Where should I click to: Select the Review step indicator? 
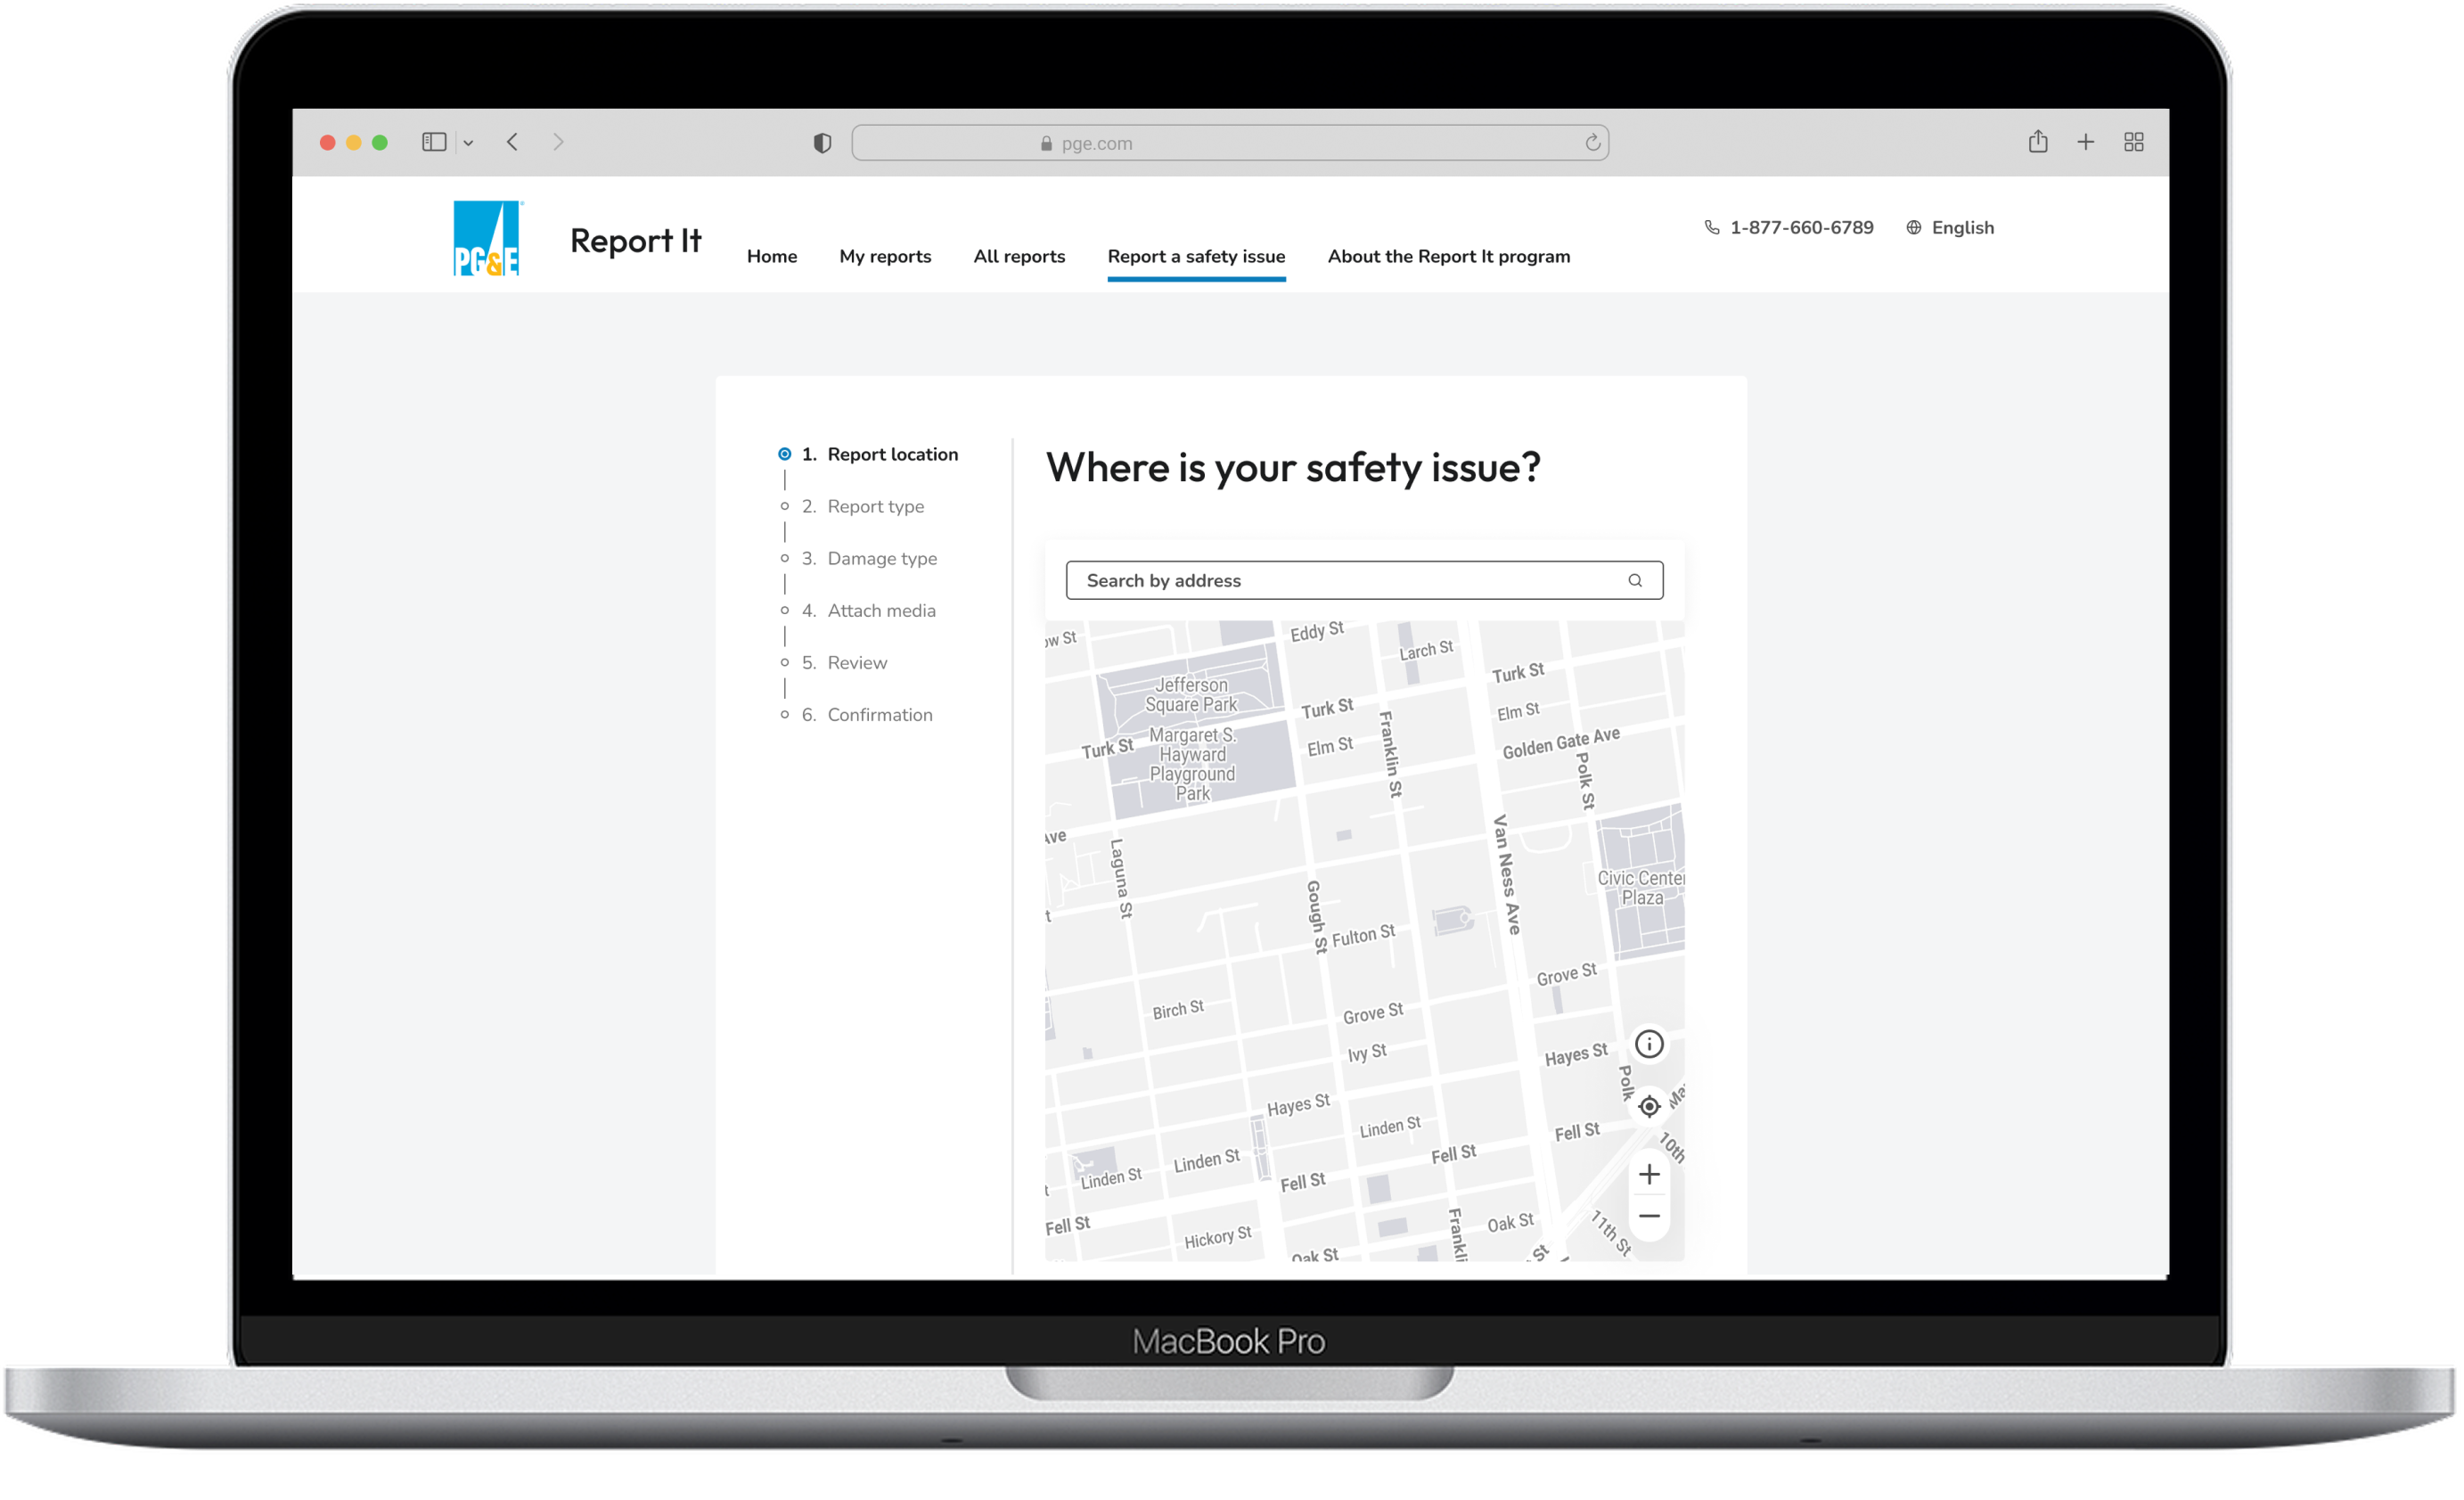click(x=844, y=662)
